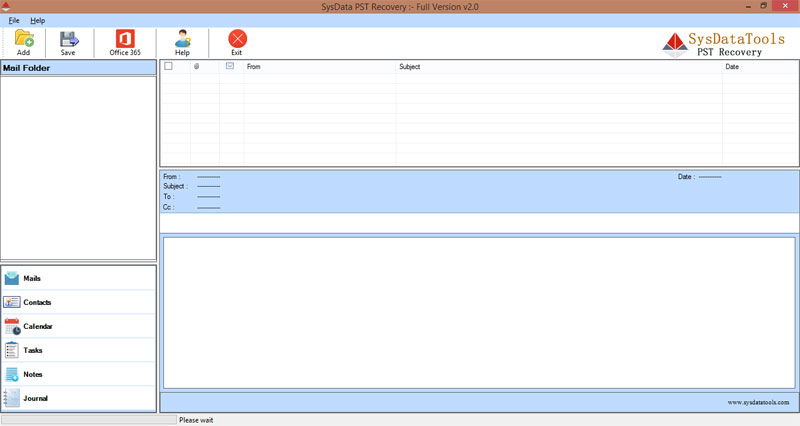
Task: Click the envelope icon column header
Action: [x=230, y=66]
